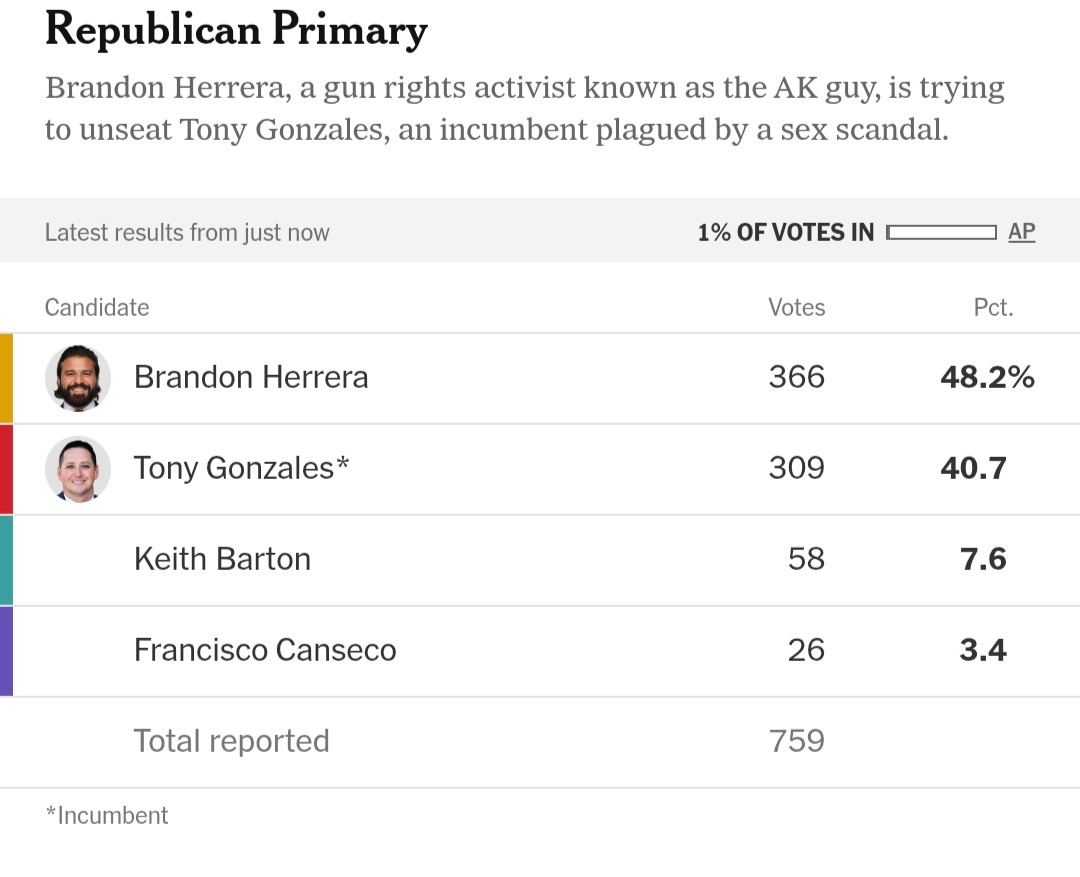1080x877 pixels.
Task: Click Brandon Herrera's profile photo
Action: [78, 378]
